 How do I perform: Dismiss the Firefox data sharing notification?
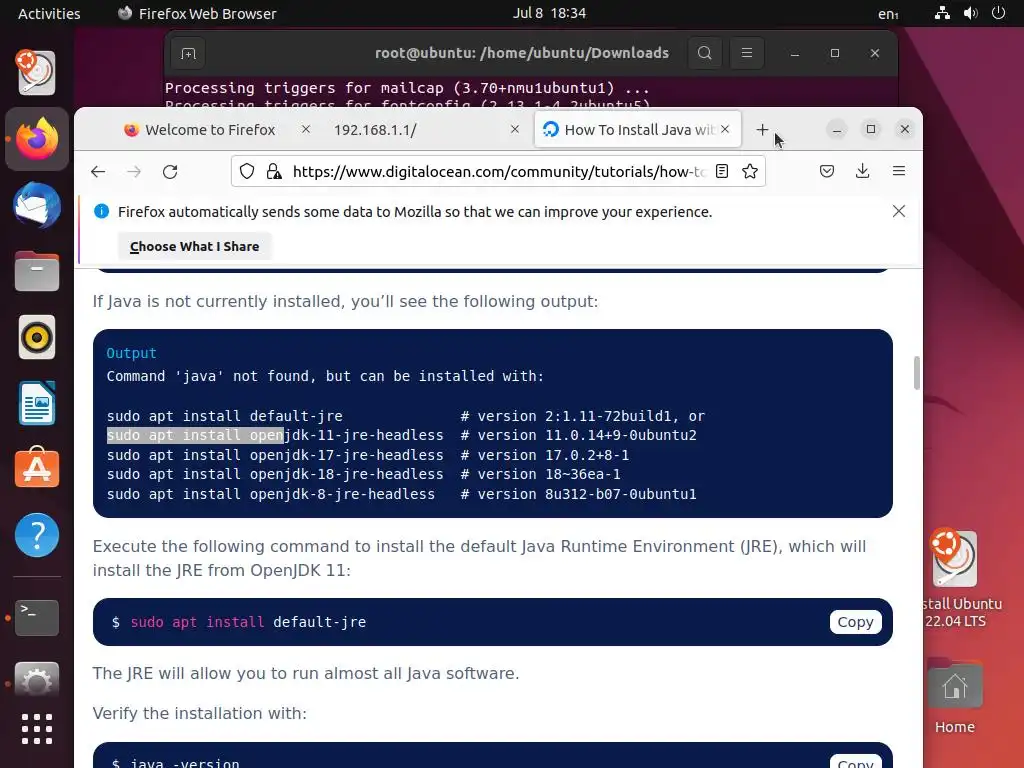[899, 211]
